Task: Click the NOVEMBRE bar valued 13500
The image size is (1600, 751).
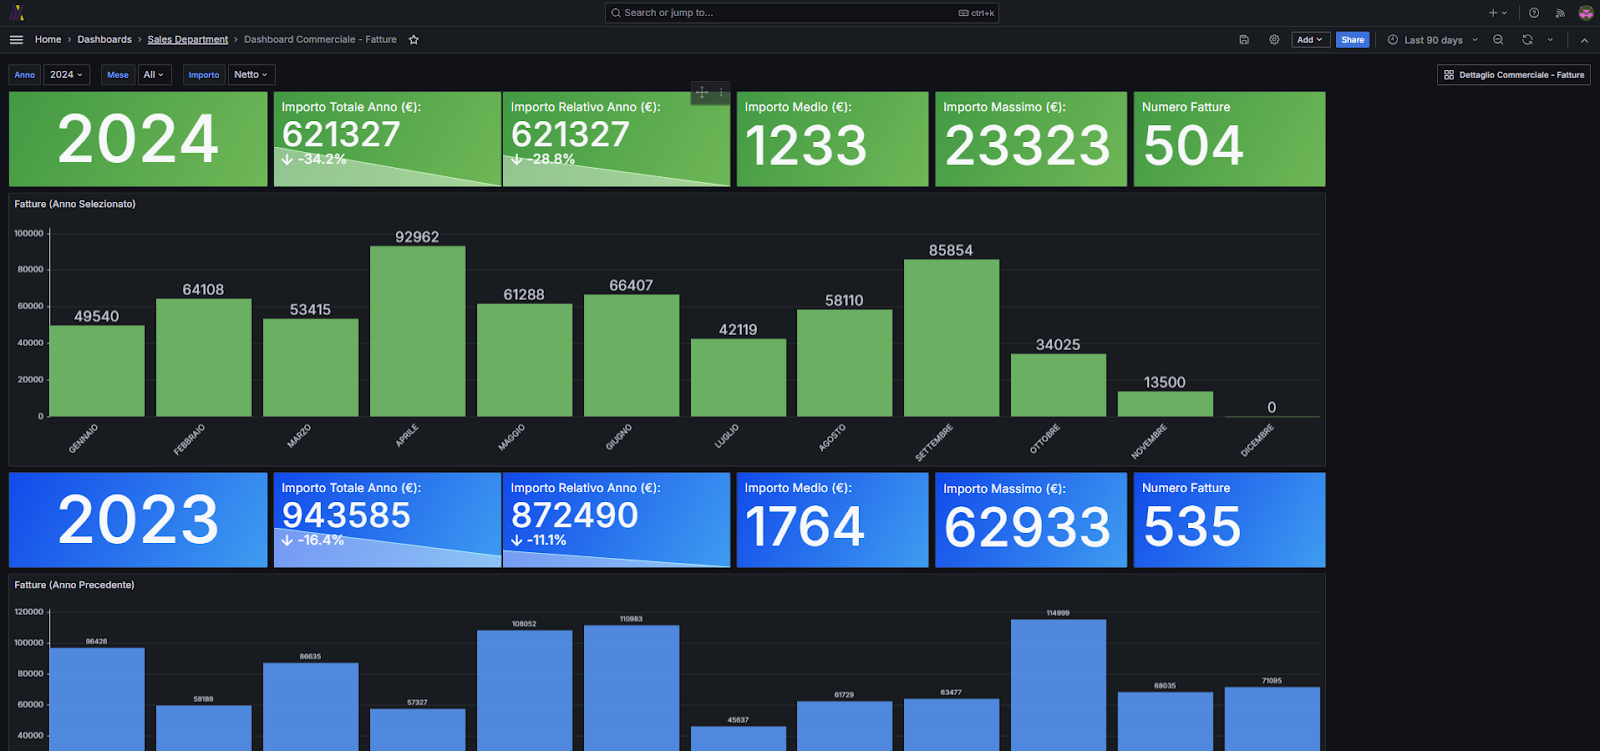Action: 1165,404
